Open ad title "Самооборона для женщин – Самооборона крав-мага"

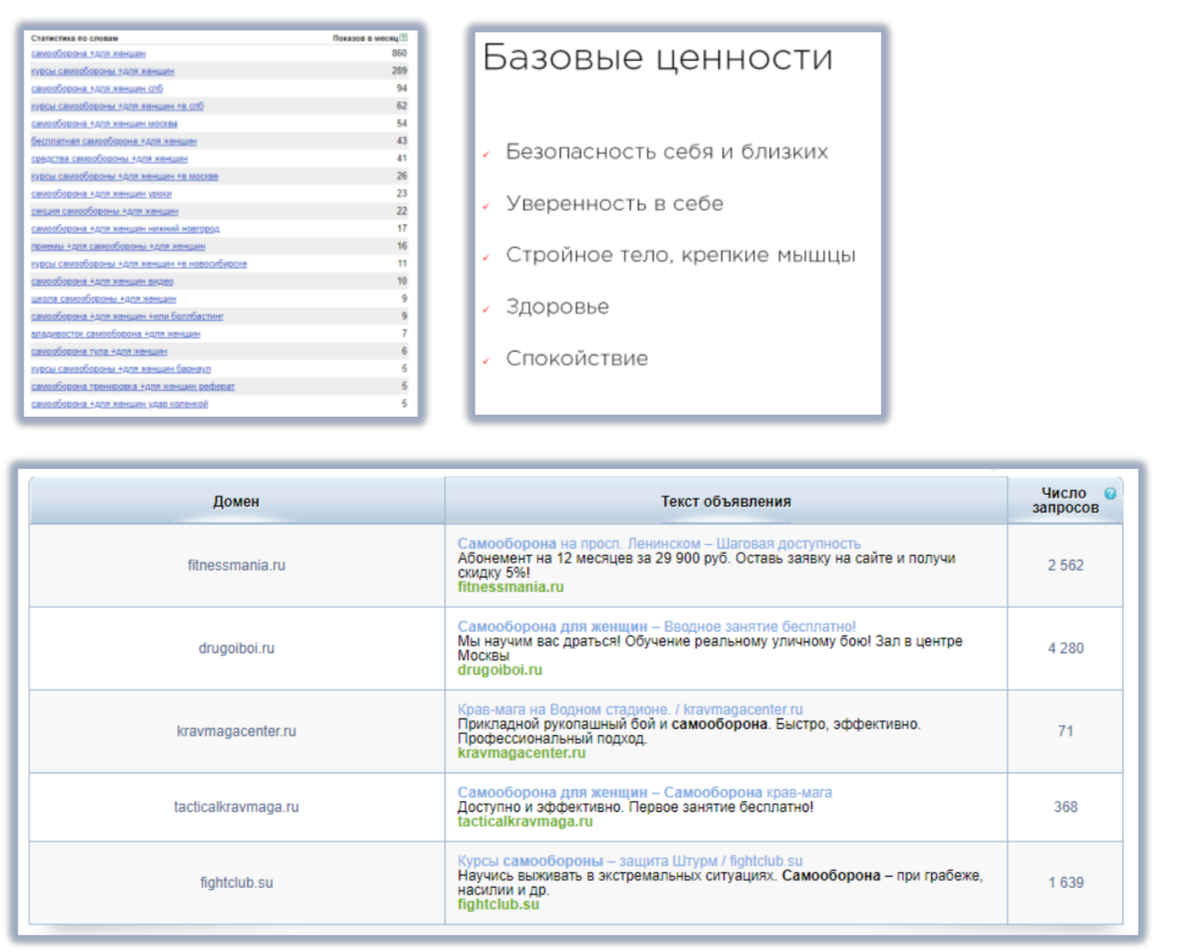(x=645, y=792)
